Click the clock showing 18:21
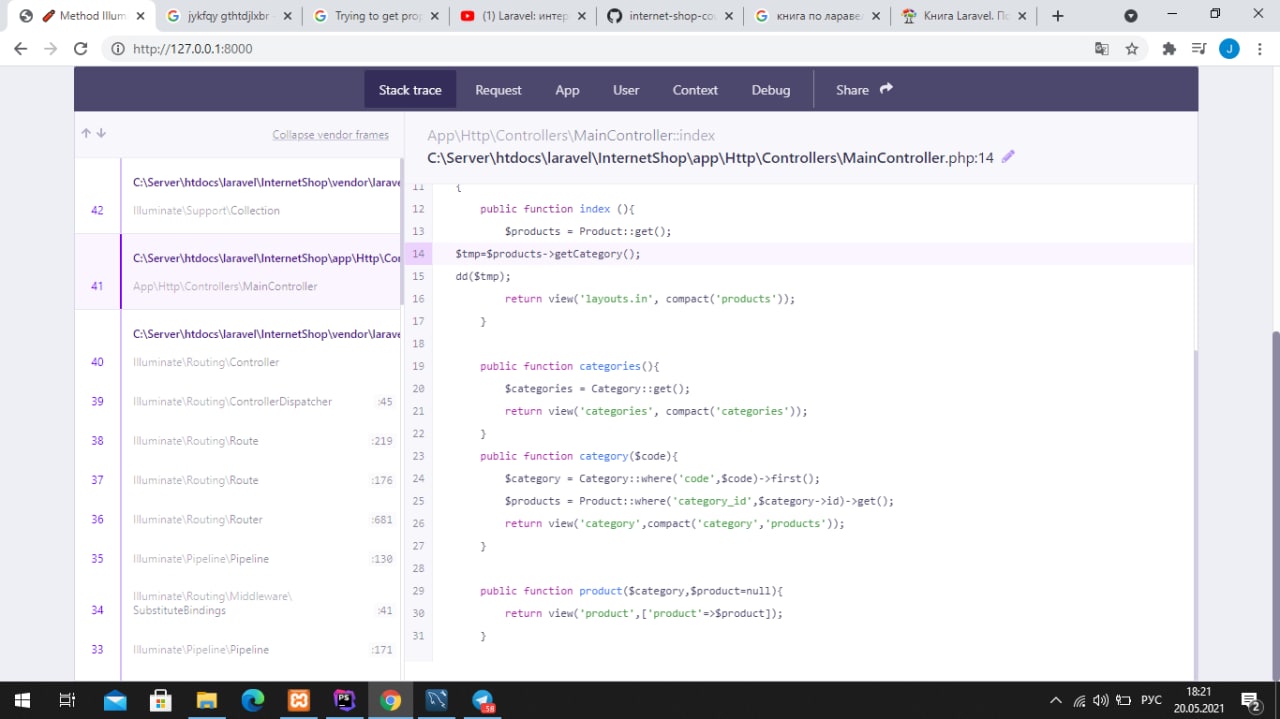 point(1198,692)
